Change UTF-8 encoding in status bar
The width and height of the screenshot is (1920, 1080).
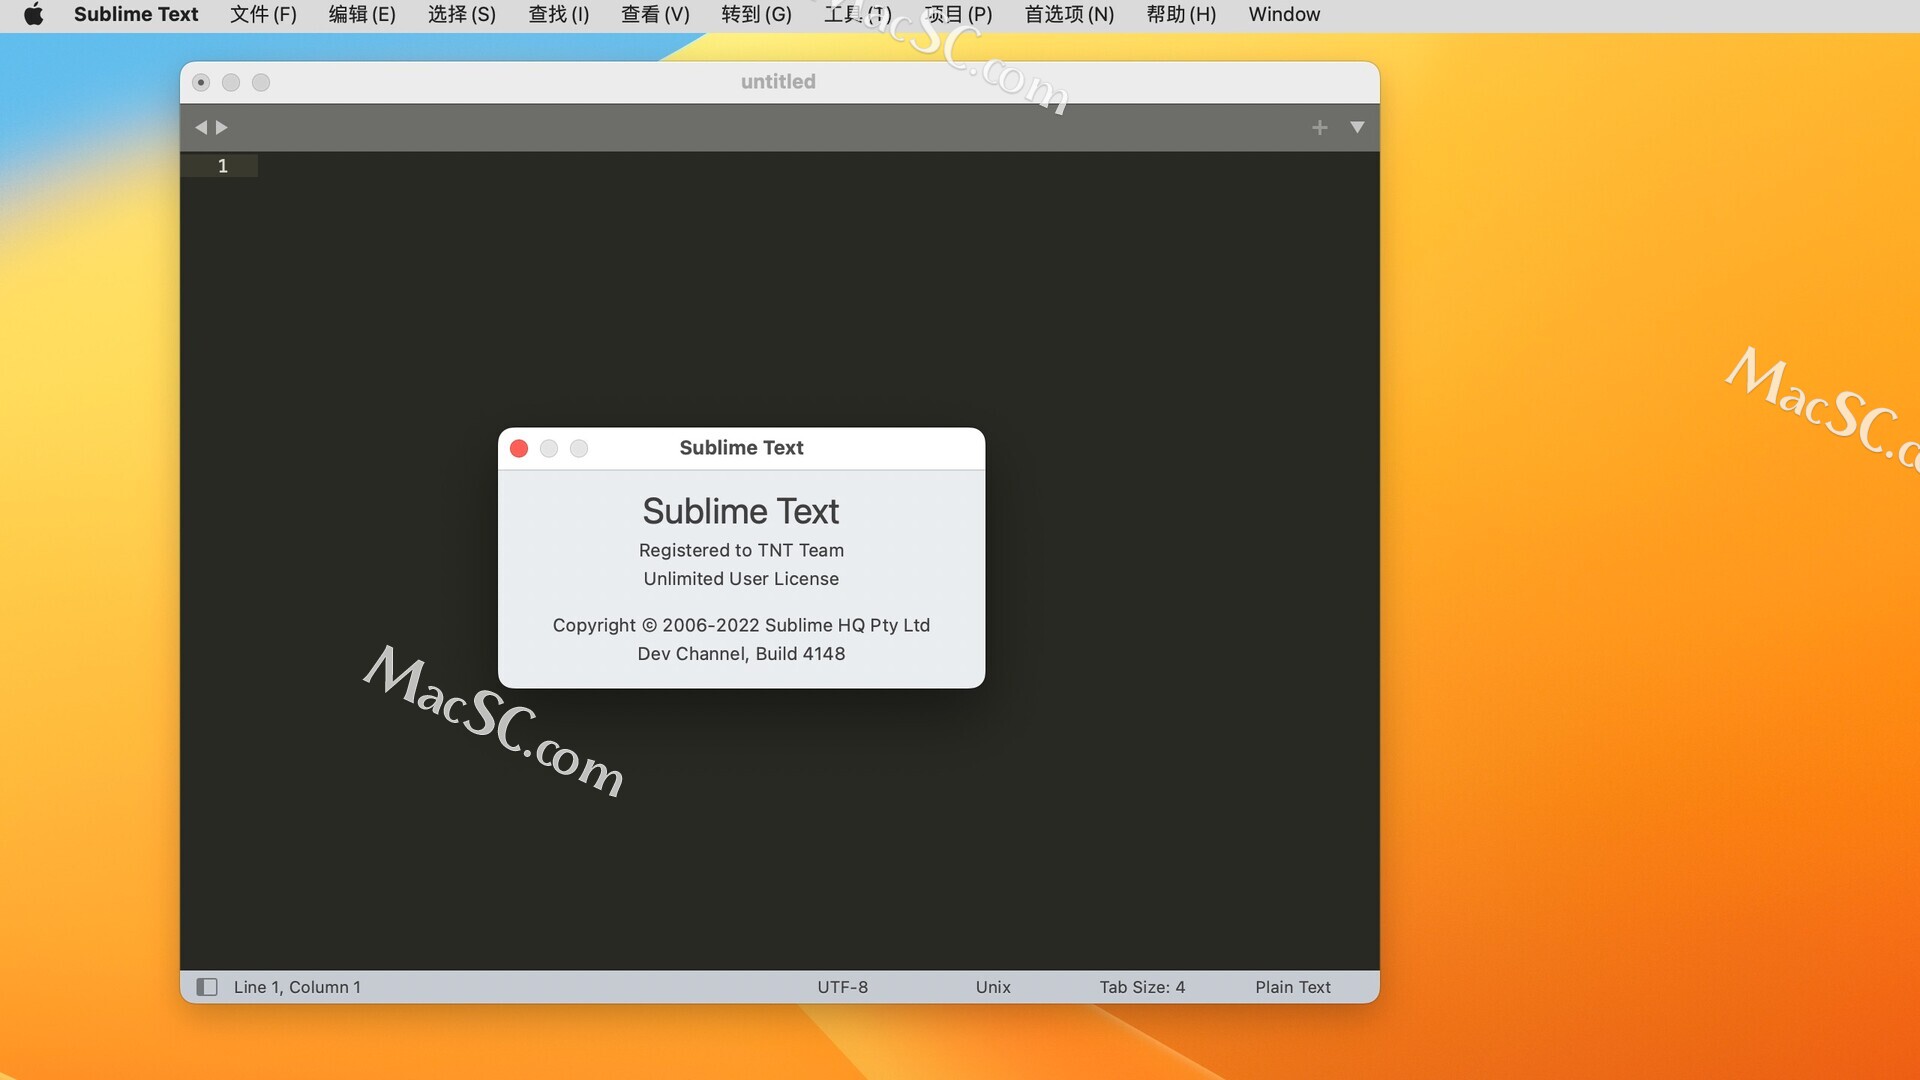click(843, 987)
